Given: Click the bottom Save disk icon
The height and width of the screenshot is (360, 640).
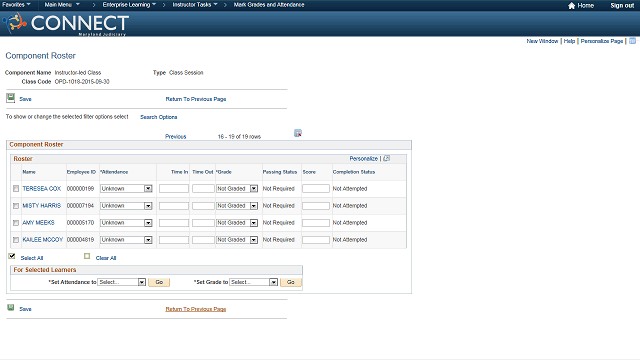Looking at the screenshot, I should [11, 307].
